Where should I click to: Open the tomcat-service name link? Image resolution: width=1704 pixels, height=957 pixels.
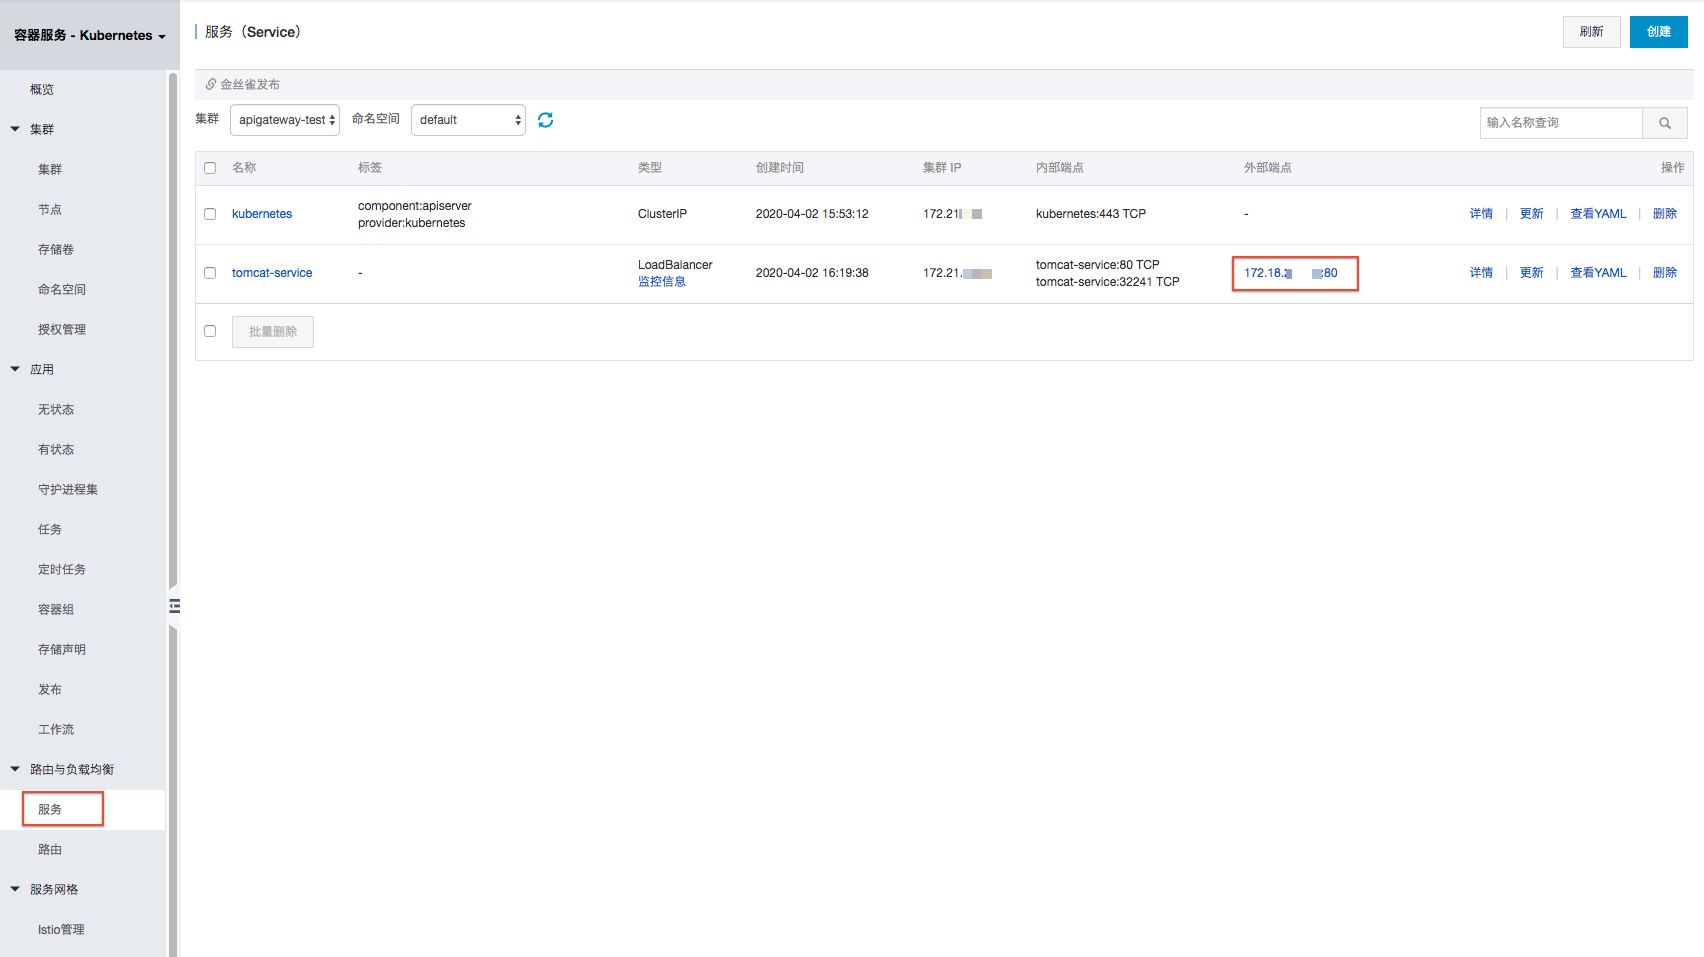point(272,273)
